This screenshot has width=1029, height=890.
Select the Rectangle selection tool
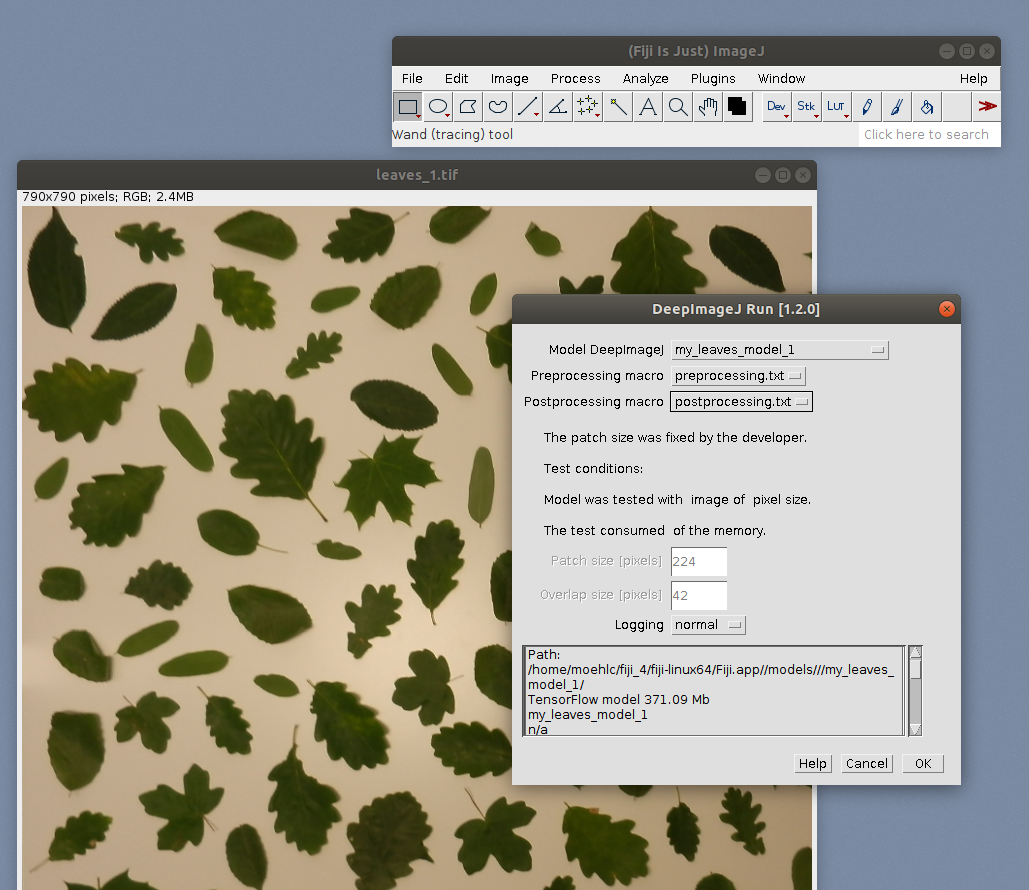tap(407, 107)
